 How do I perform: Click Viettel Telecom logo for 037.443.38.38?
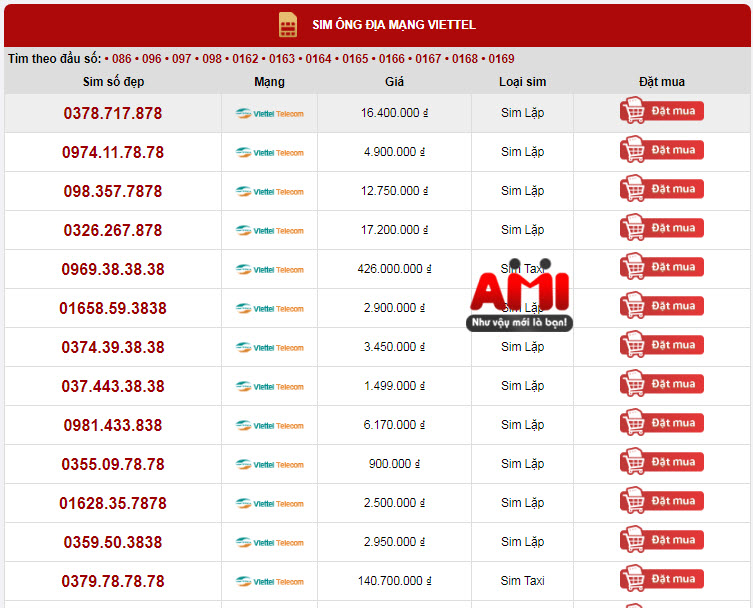269,386
